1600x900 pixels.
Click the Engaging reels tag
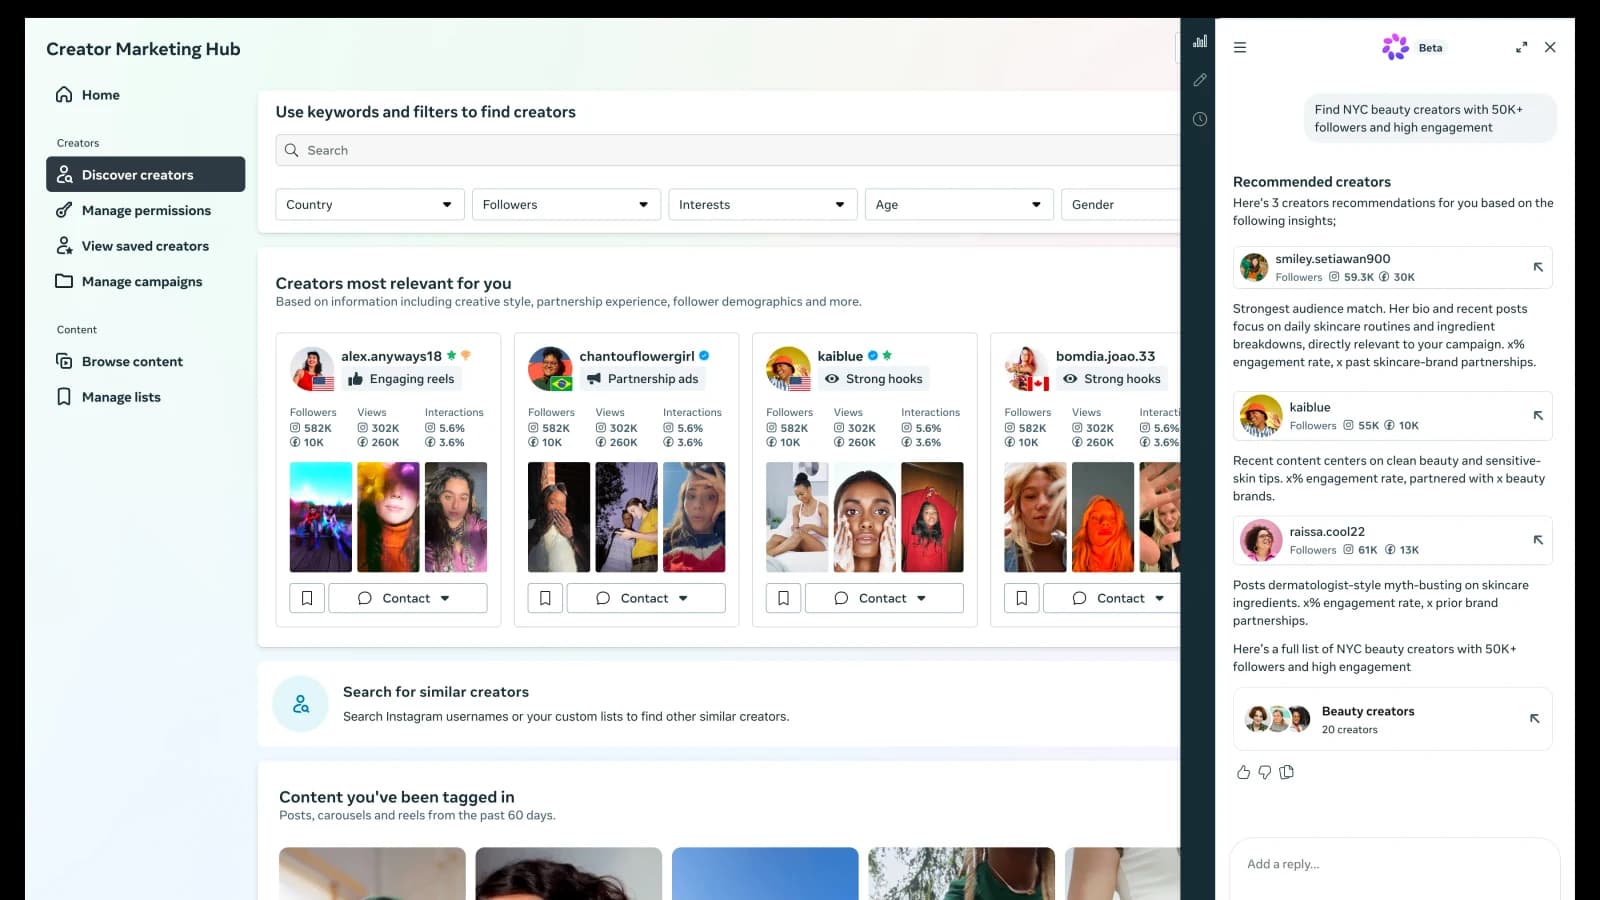pyautogui.click(x=400, y=379)
